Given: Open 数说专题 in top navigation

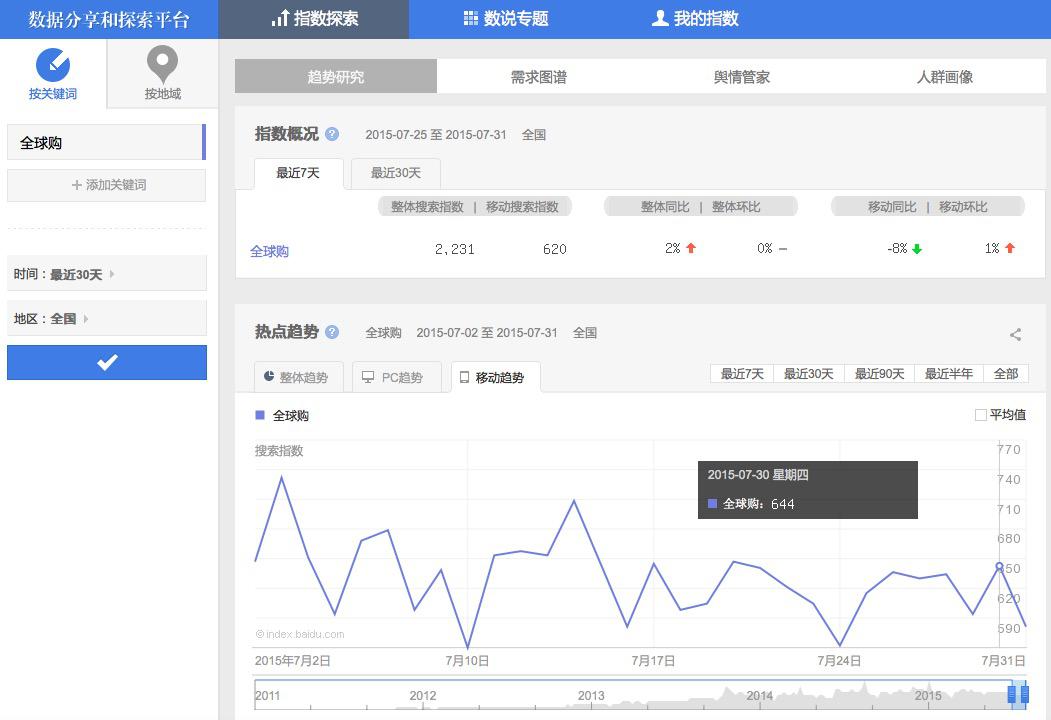Looking at the screenshot, I should (x=505, y=19).
